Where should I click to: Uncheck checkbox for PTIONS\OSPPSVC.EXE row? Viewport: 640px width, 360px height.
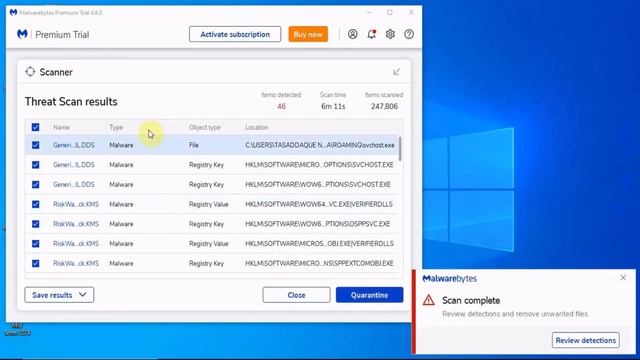click(x=36, y=224)
